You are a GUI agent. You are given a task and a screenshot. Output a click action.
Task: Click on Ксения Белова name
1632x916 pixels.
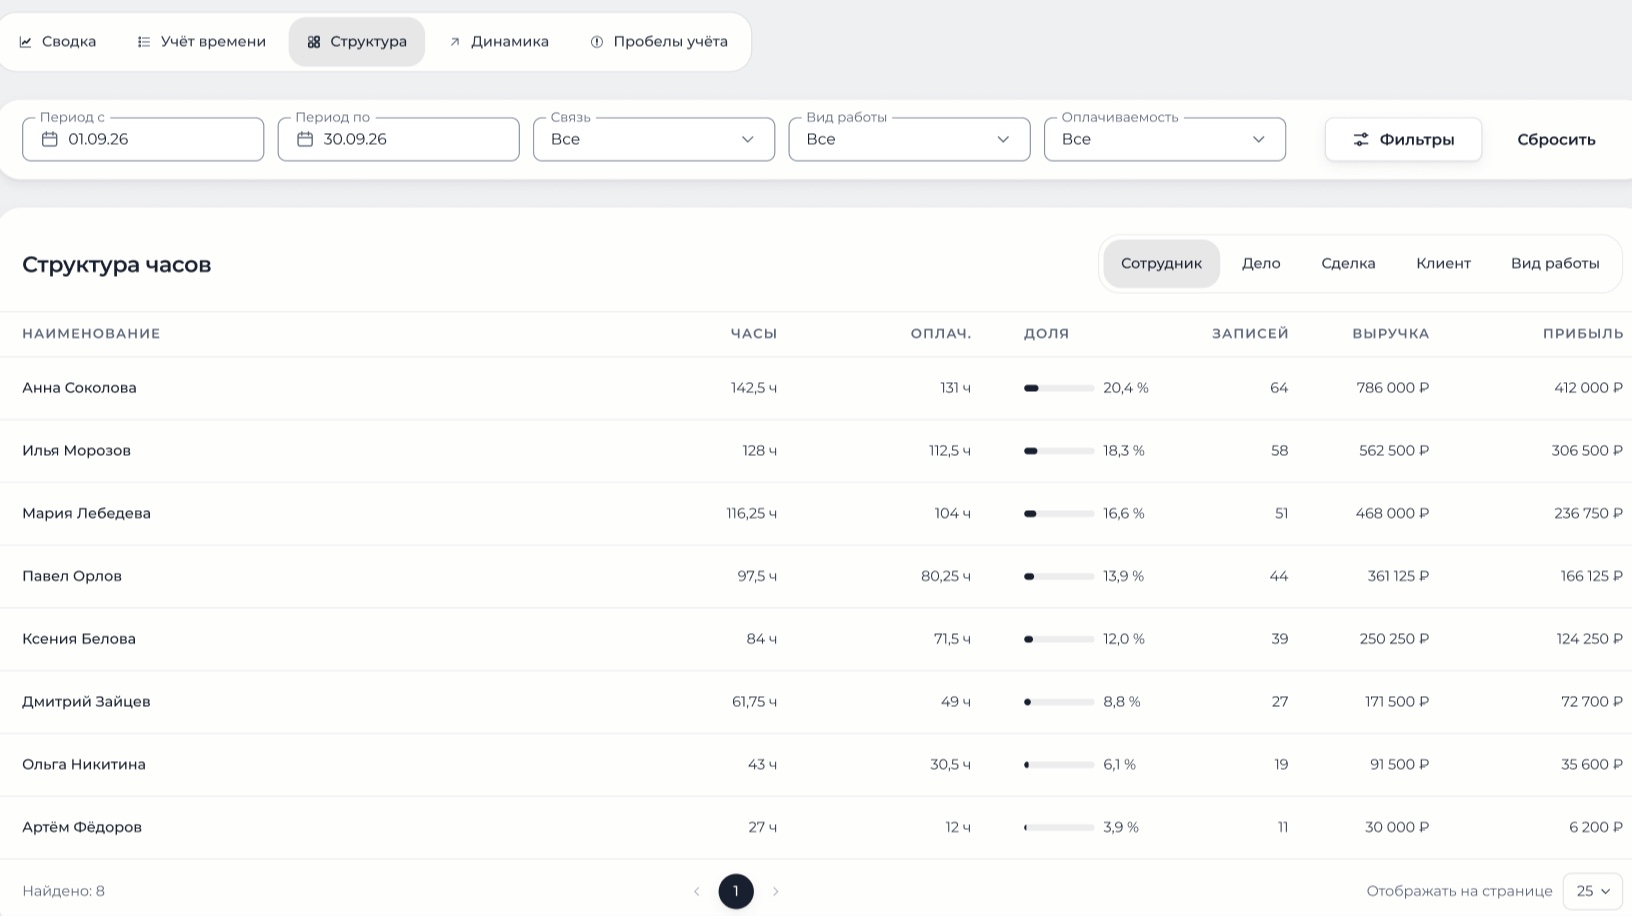[79, 639]
